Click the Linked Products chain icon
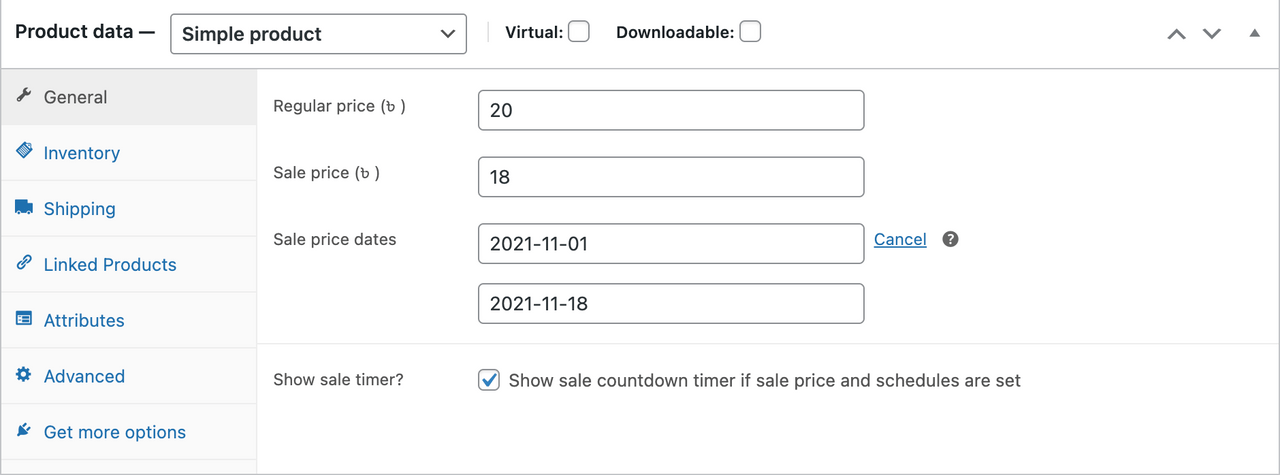 [x=24, y=264]
